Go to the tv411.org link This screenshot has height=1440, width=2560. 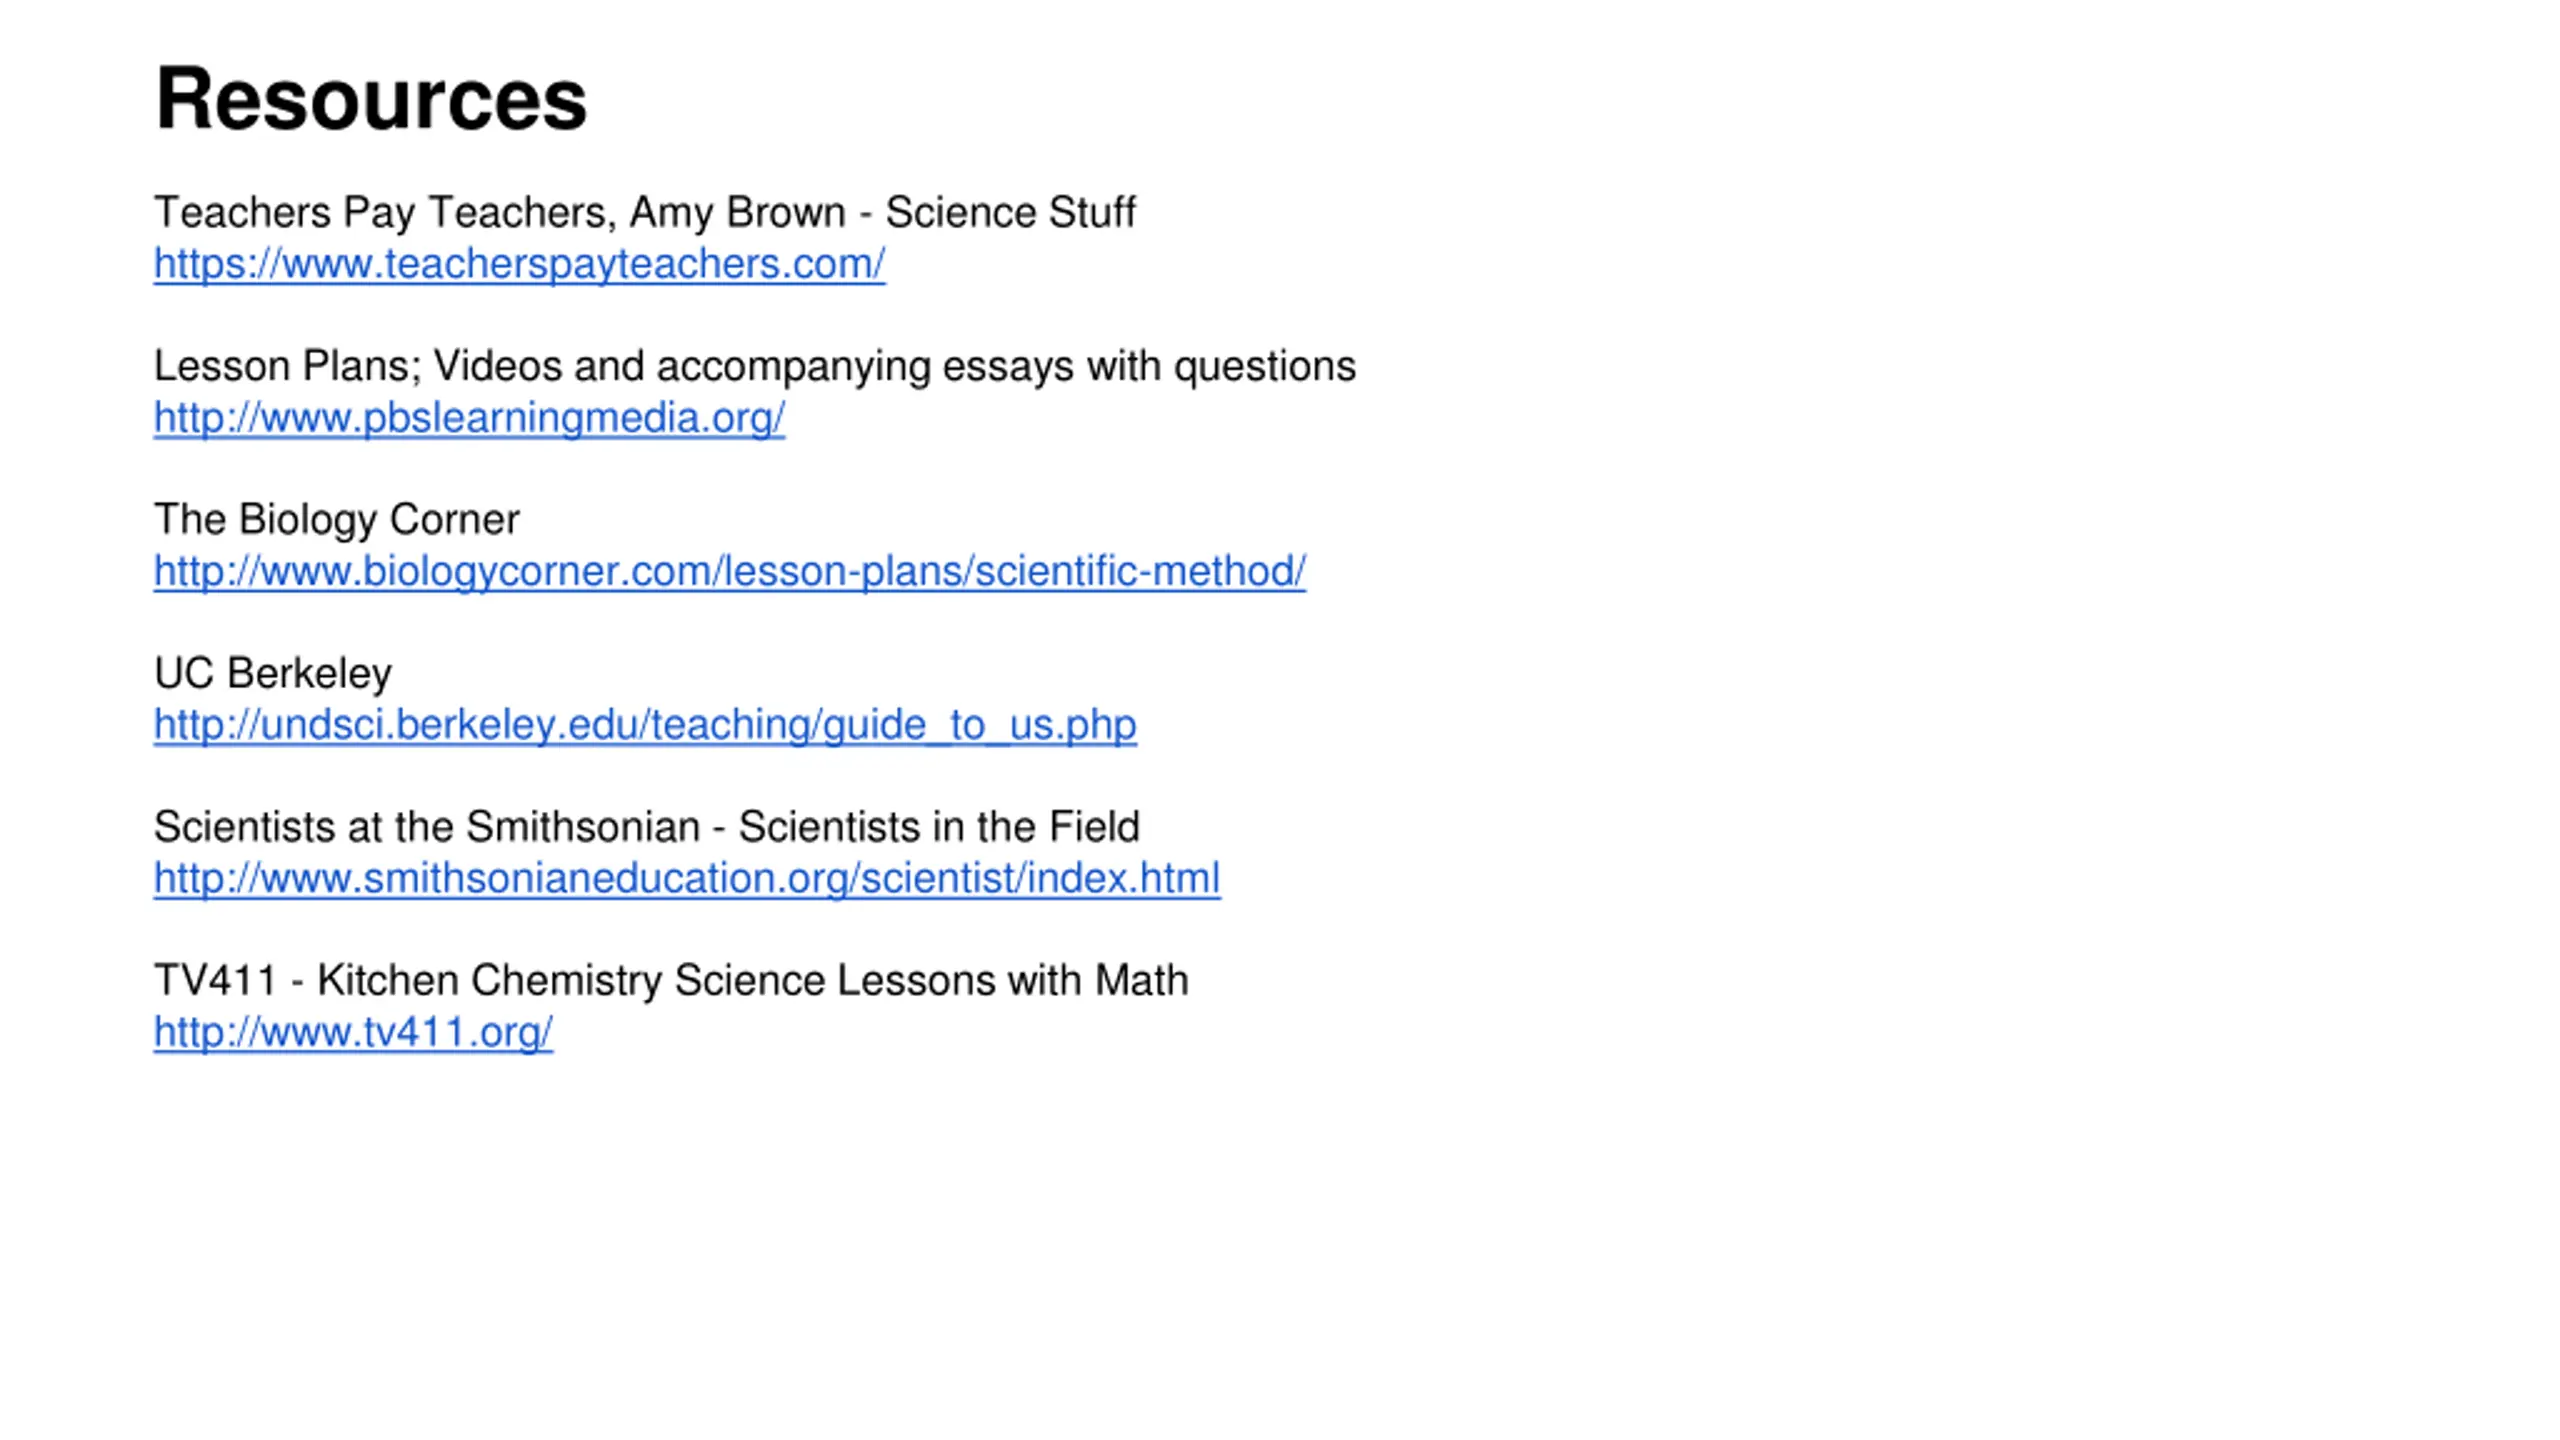(353, 1032)
